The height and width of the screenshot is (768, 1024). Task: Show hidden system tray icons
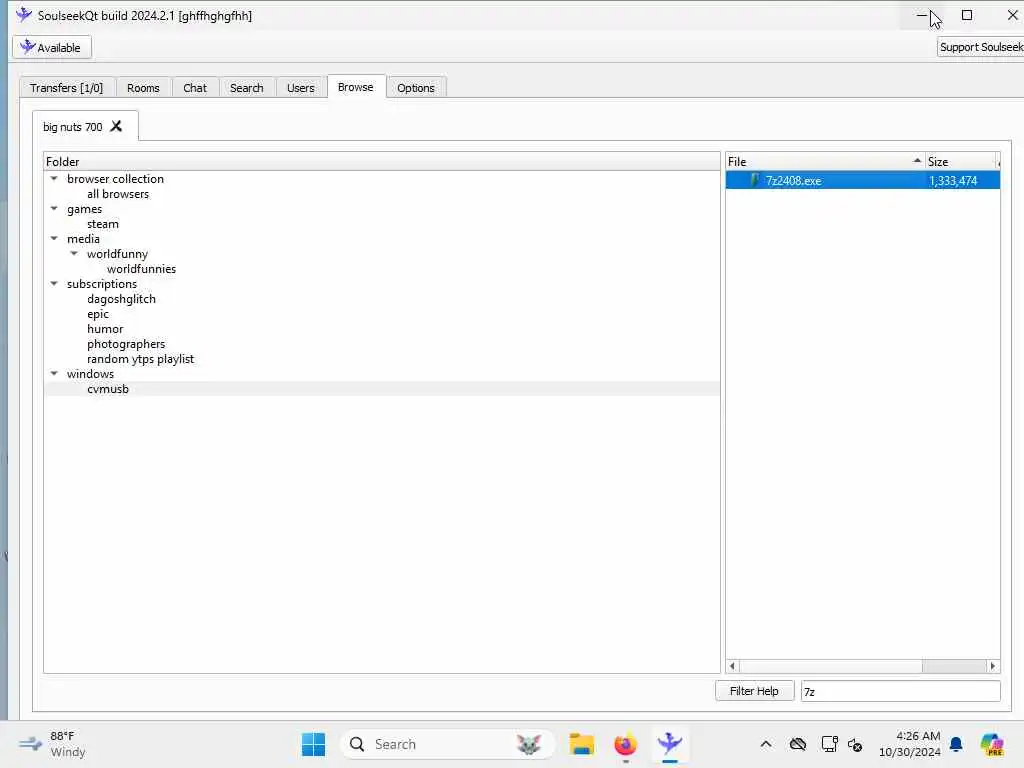(766, 744)
